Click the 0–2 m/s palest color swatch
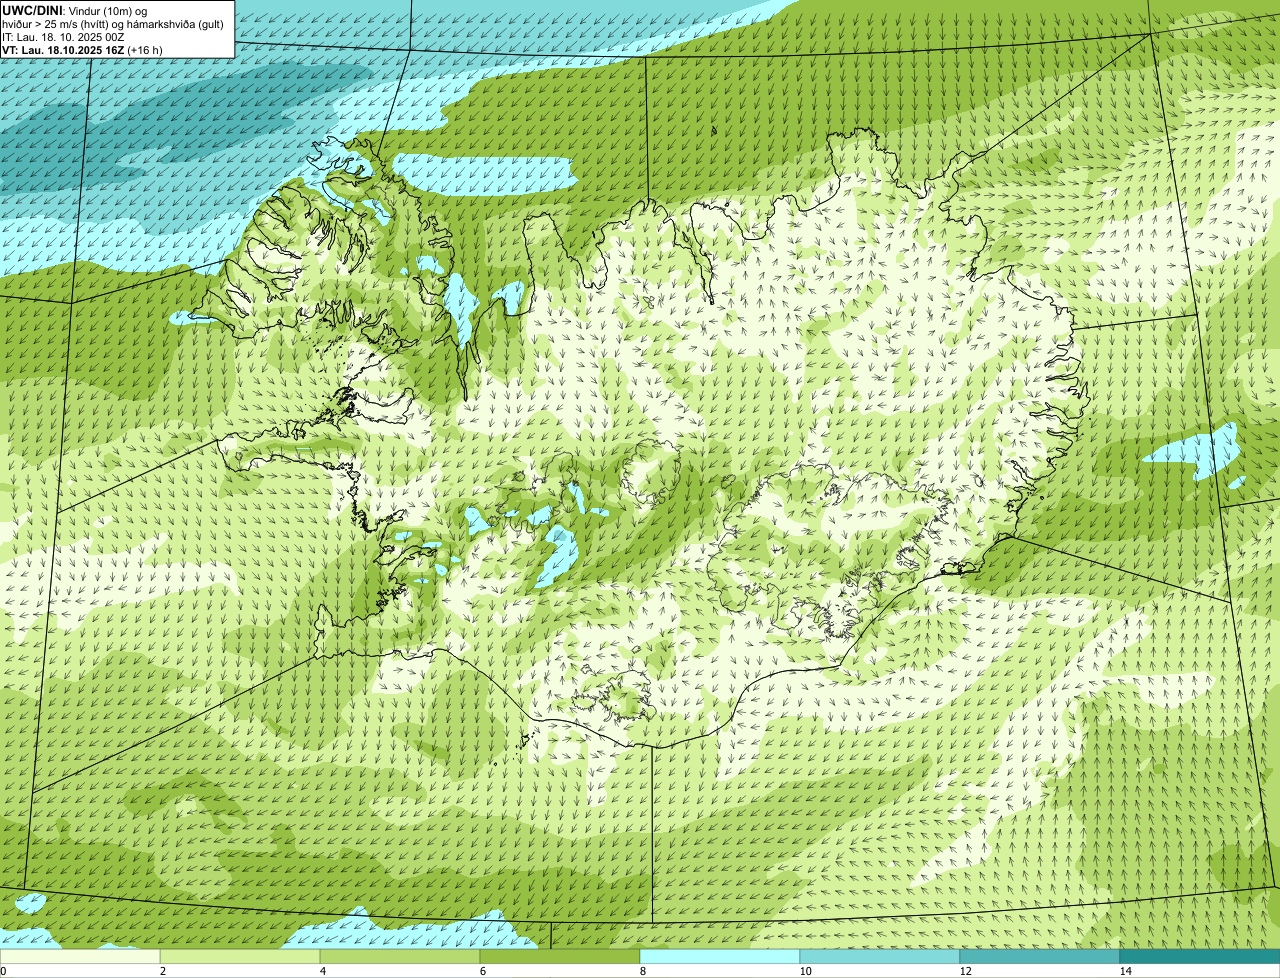The width and height of the screenshot is (1280, 978). tap(80, 956)
